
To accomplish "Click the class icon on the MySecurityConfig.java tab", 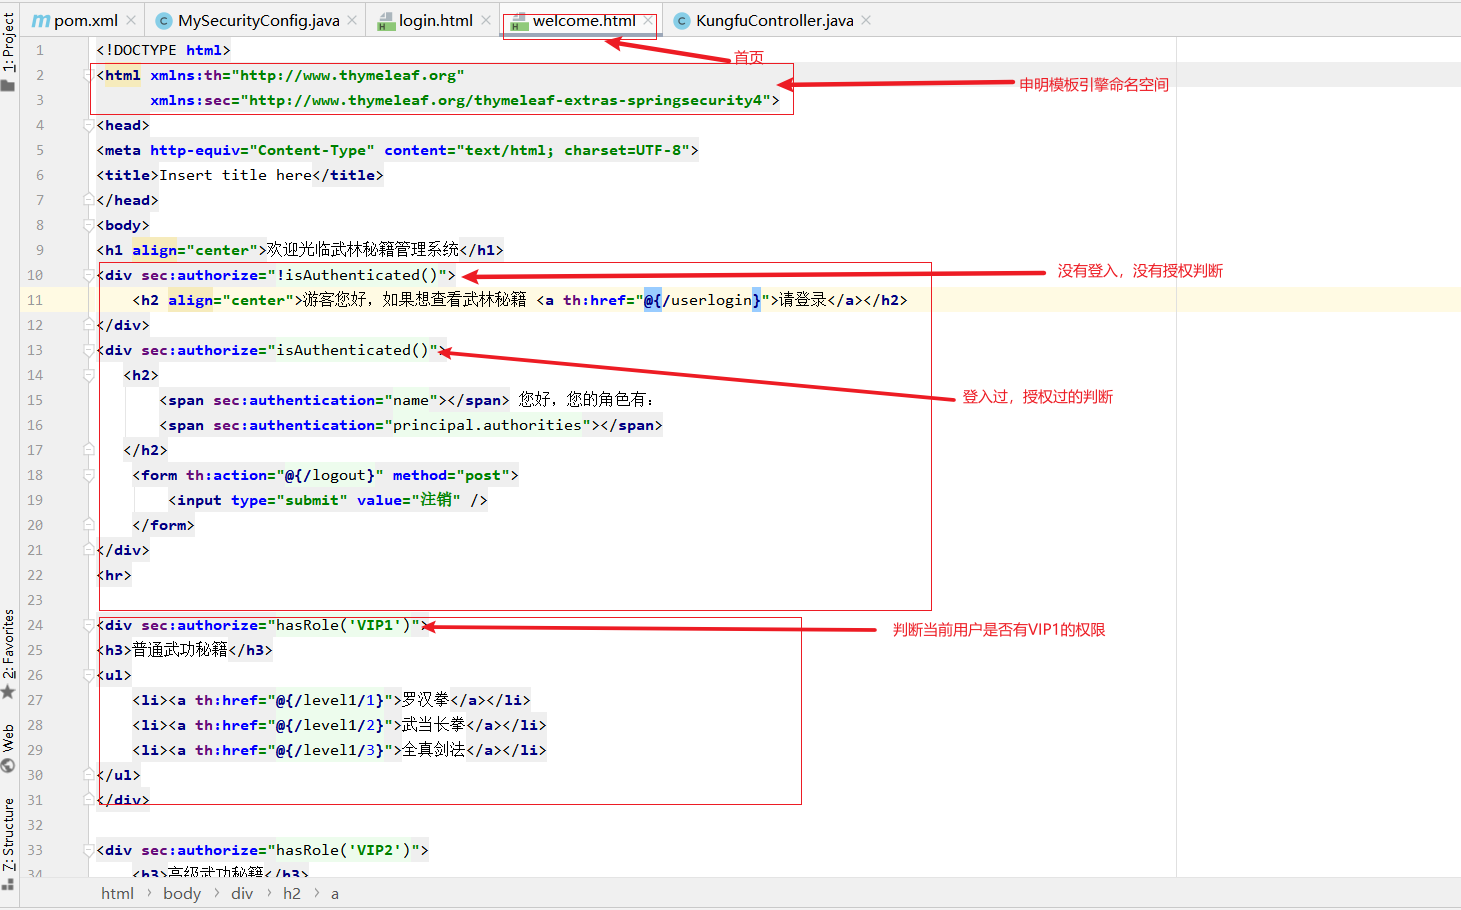I will pyautogui.click(x=164, y=21).
